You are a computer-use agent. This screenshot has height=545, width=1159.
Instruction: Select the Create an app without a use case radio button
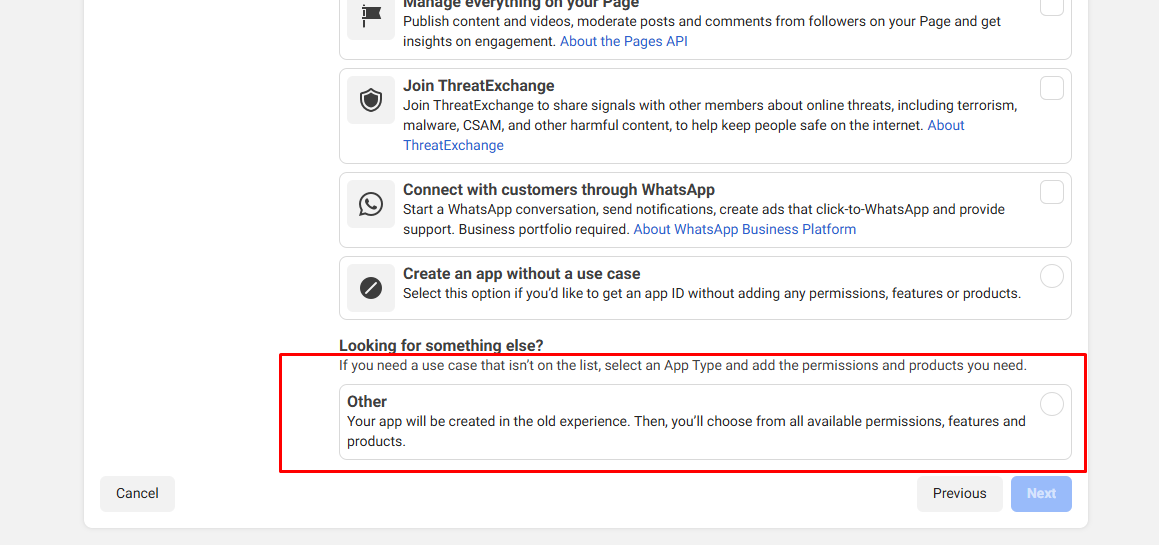tap(1051, 276)
